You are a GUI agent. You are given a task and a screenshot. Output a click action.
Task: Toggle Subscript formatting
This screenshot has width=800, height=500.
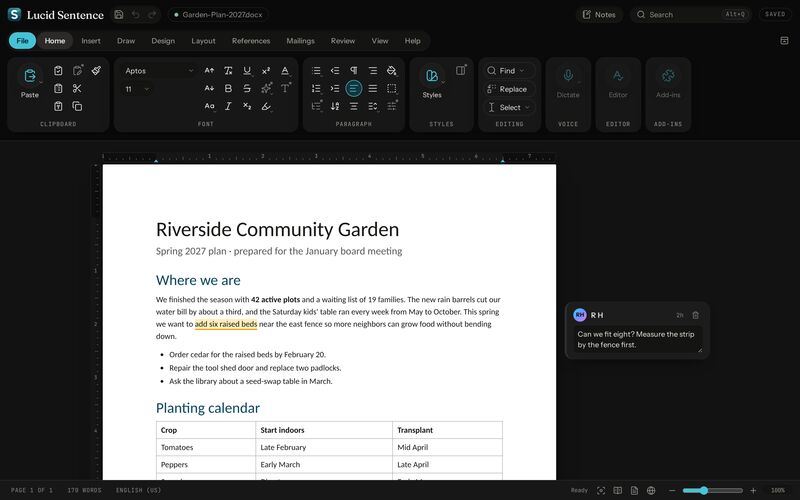pyautogui.click(x=247, y=106)
